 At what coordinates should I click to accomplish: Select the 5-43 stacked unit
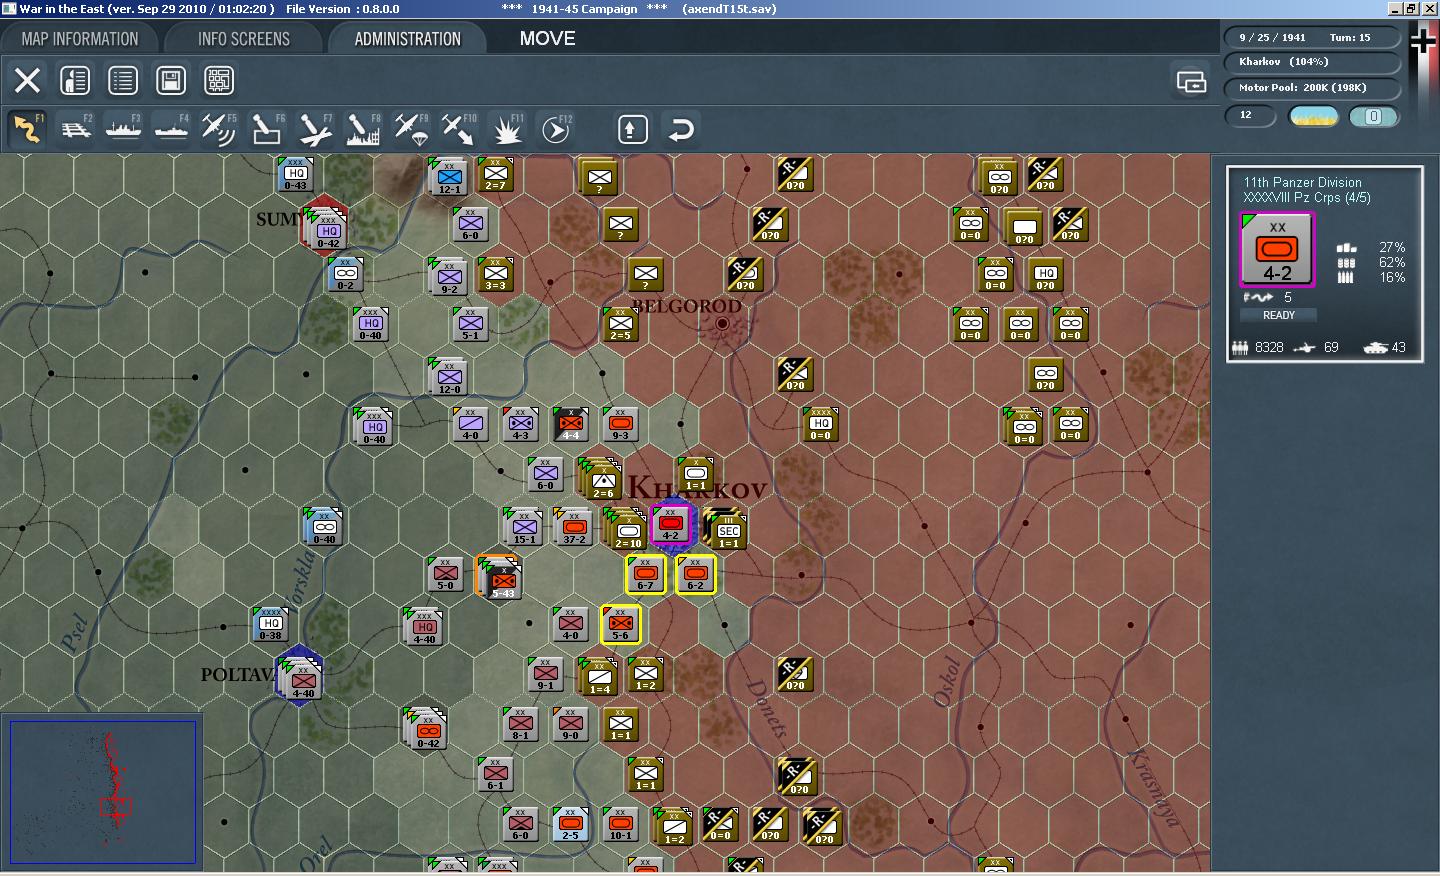tap(501, 578)
